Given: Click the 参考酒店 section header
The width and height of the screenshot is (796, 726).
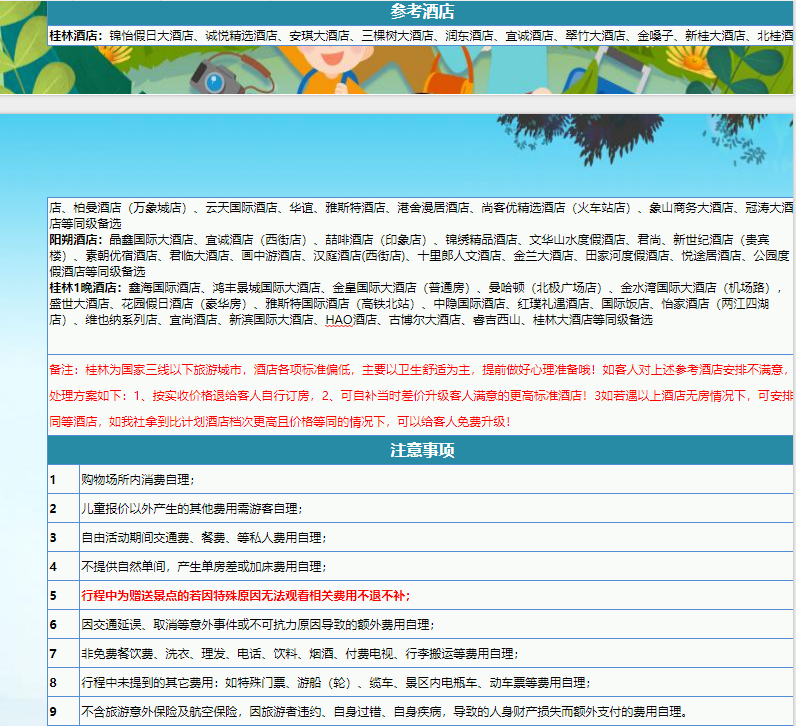Looking at the screenshot, I should click(x=421, y=12).
